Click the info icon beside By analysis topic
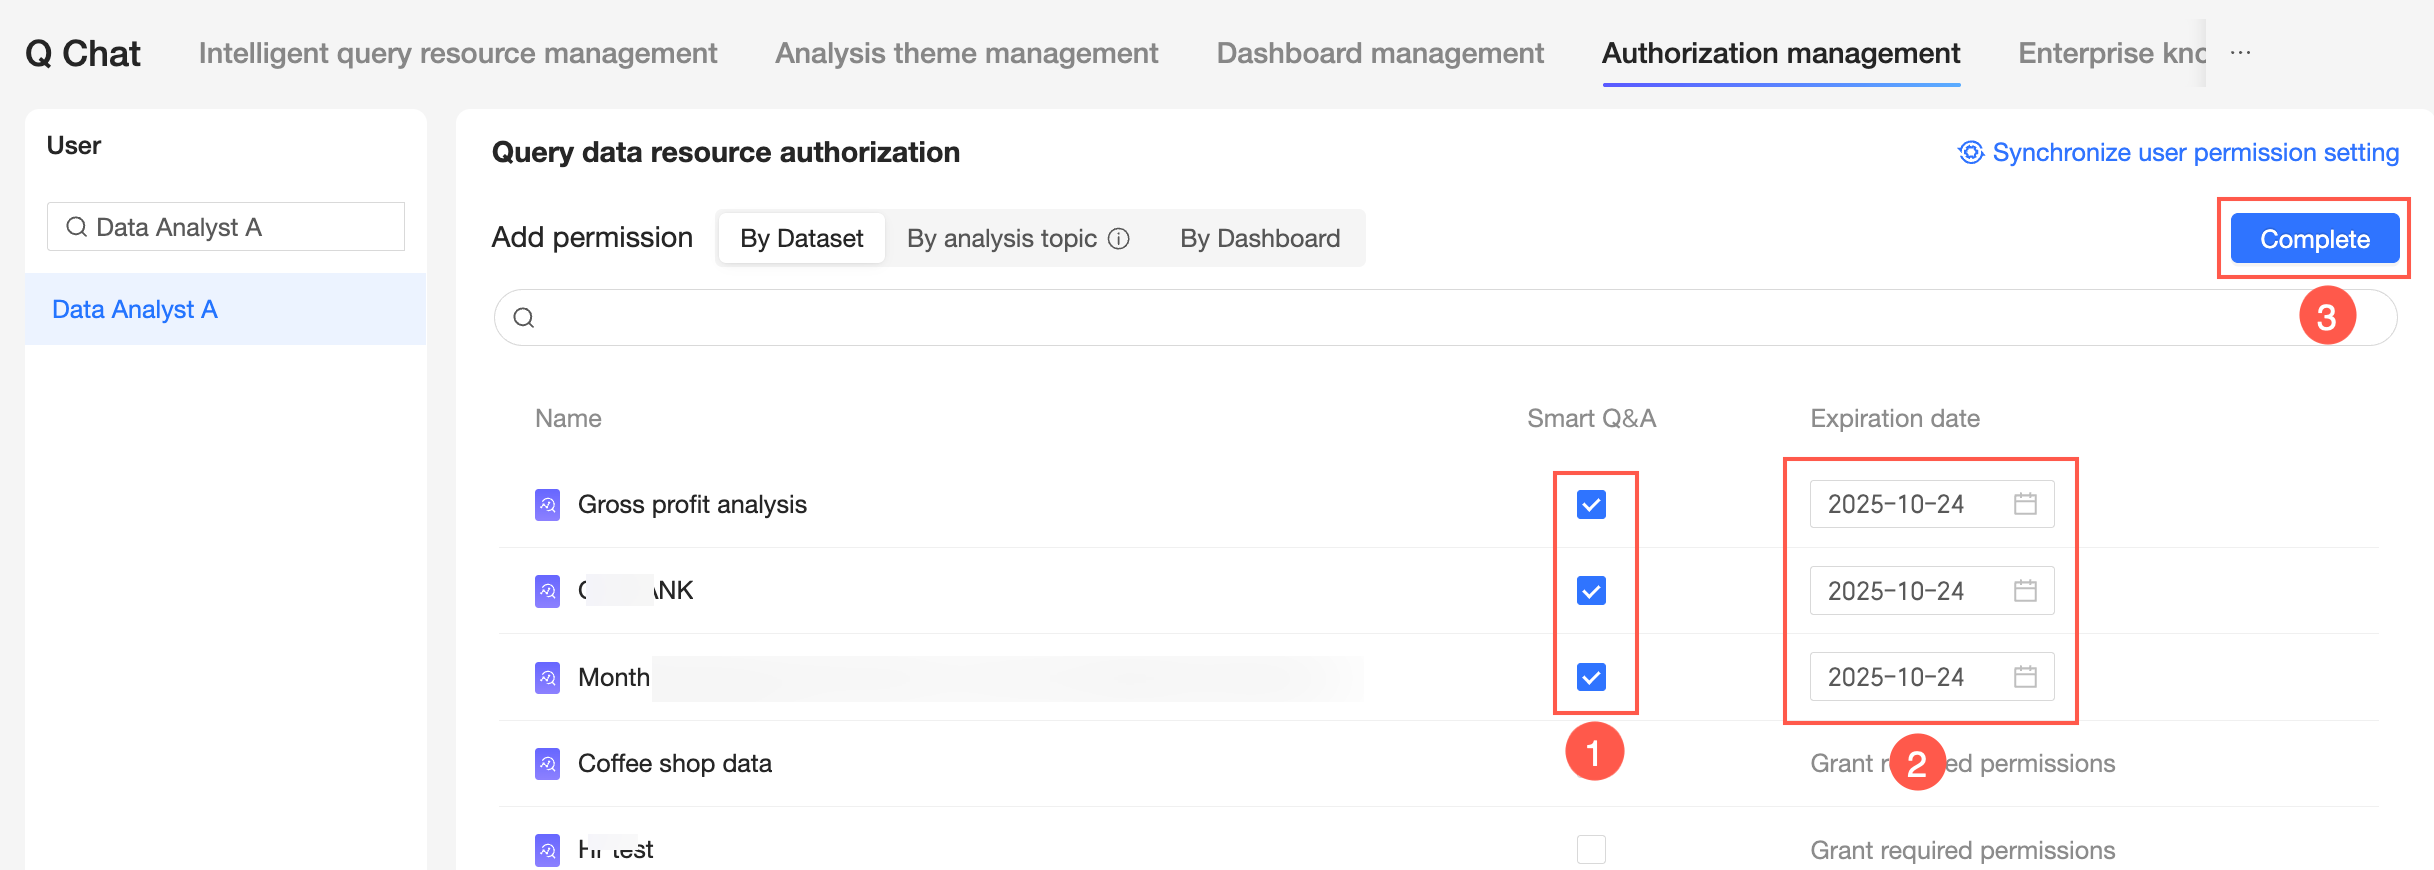This screenshot has width=2434, height=870. tap(1119, 239)
